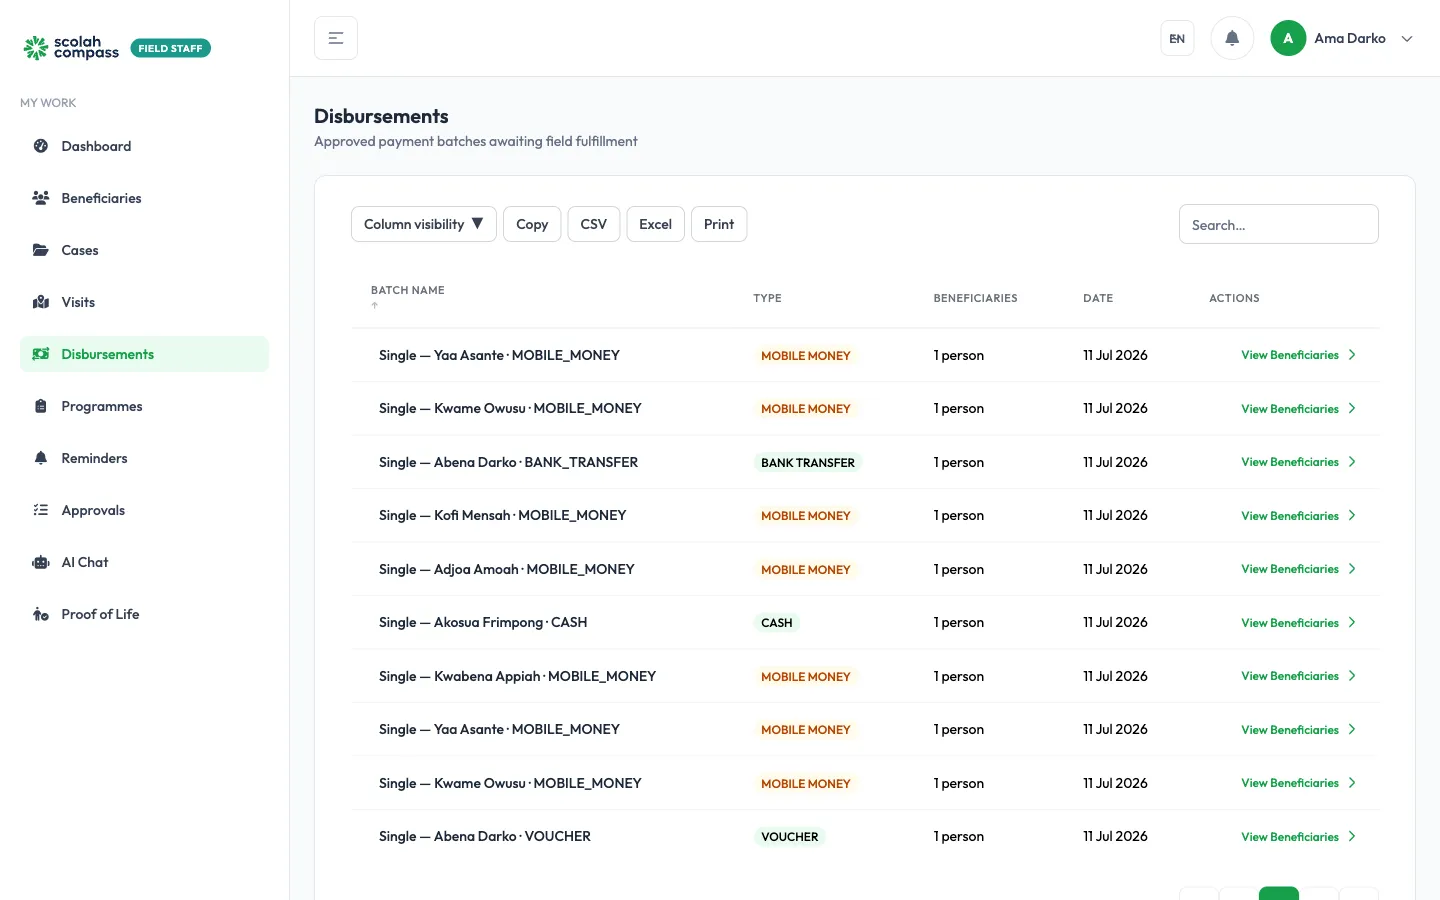Image resolution: width=1440 pixels, height=900 pixels.
Task: Click the Proof of Life icon
Action: pos(41,614)
